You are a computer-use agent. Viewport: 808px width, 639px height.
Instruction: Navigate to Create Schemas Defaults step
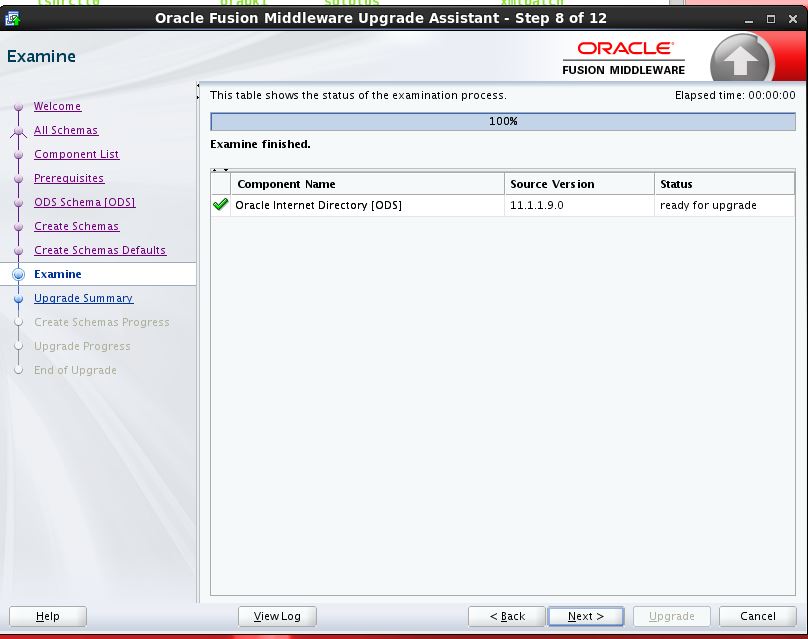pos(100,250)
